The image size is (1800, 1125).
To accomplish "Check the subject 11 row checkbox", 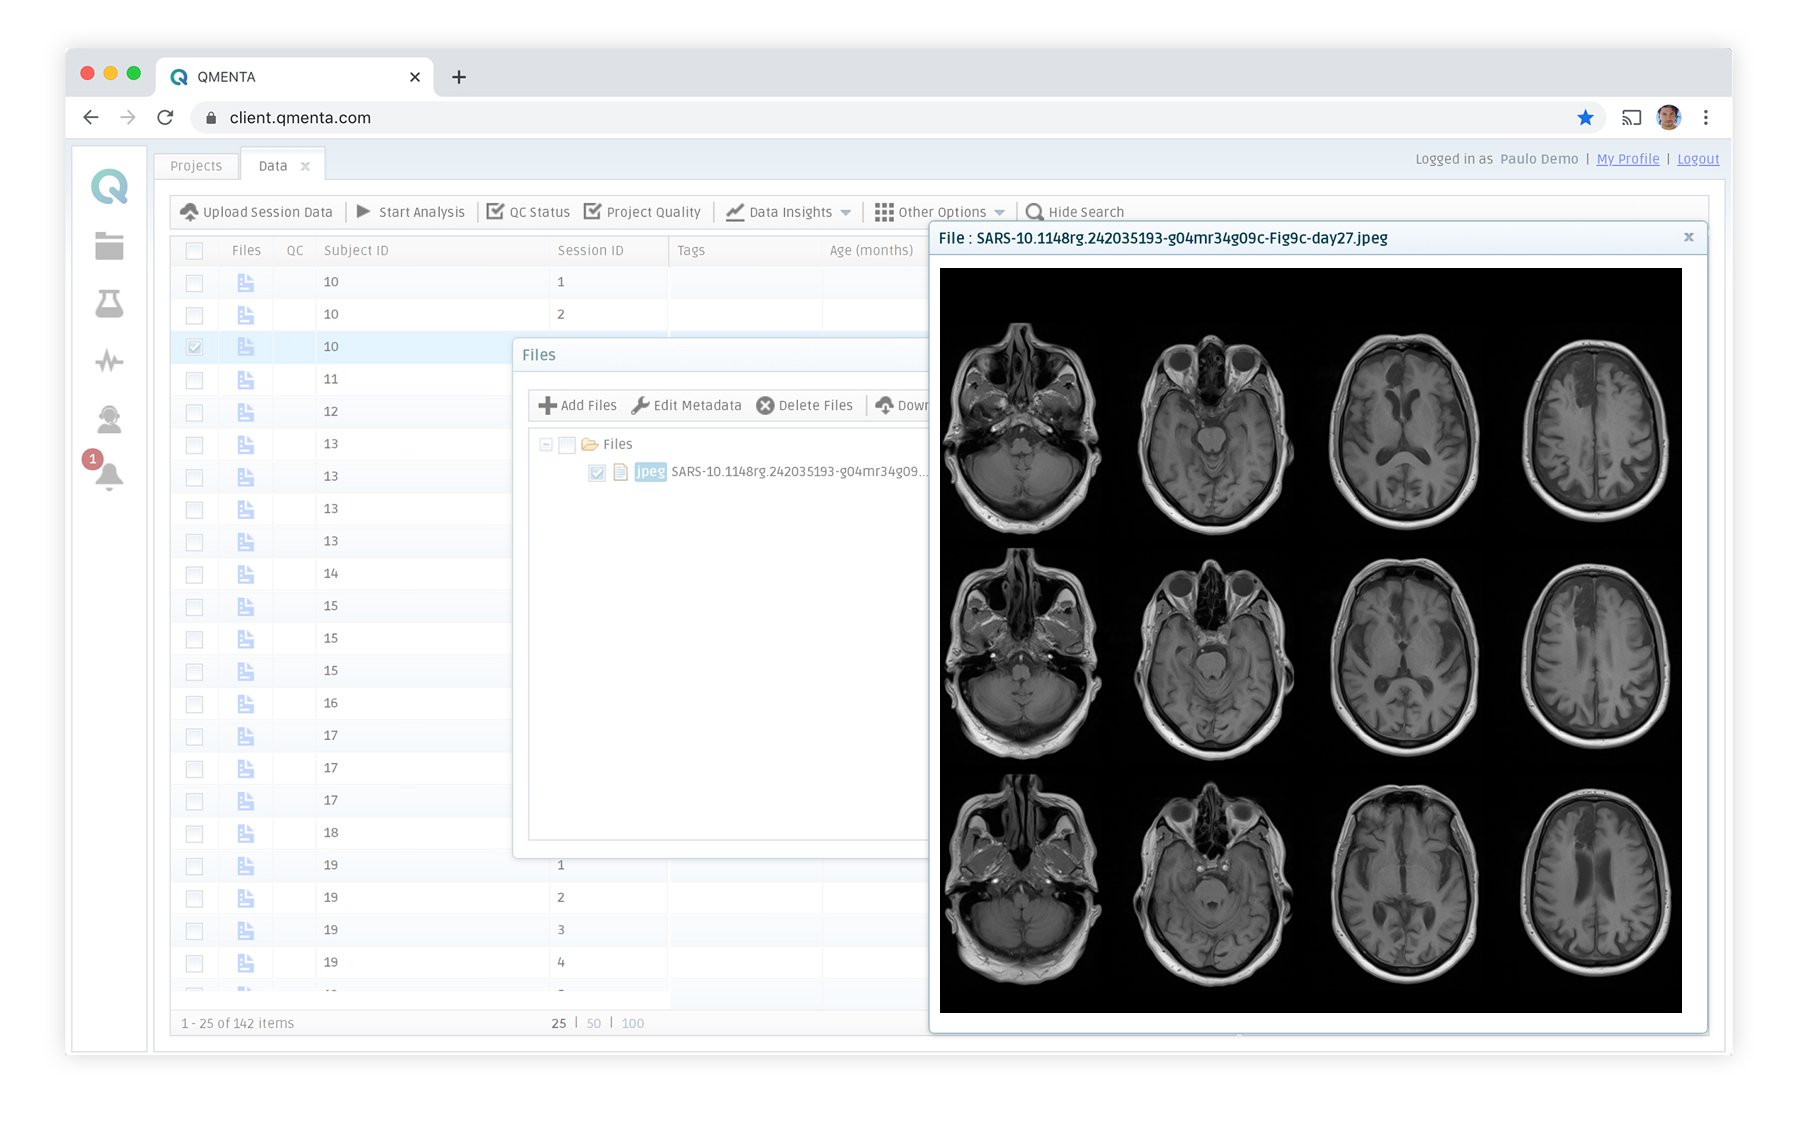I will click(194, 380).
